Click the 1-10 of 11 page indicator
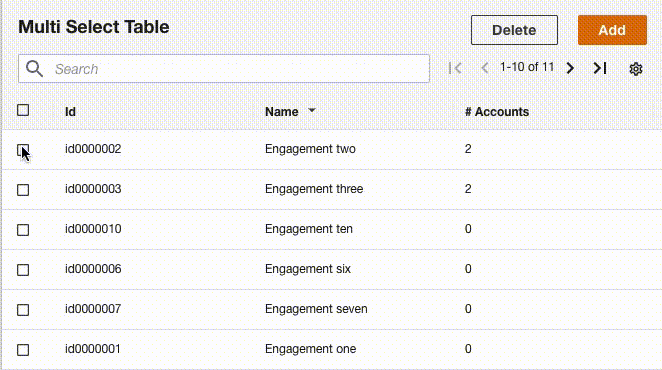The width and height of the screenshot is (662, 370). click(527, 67)
